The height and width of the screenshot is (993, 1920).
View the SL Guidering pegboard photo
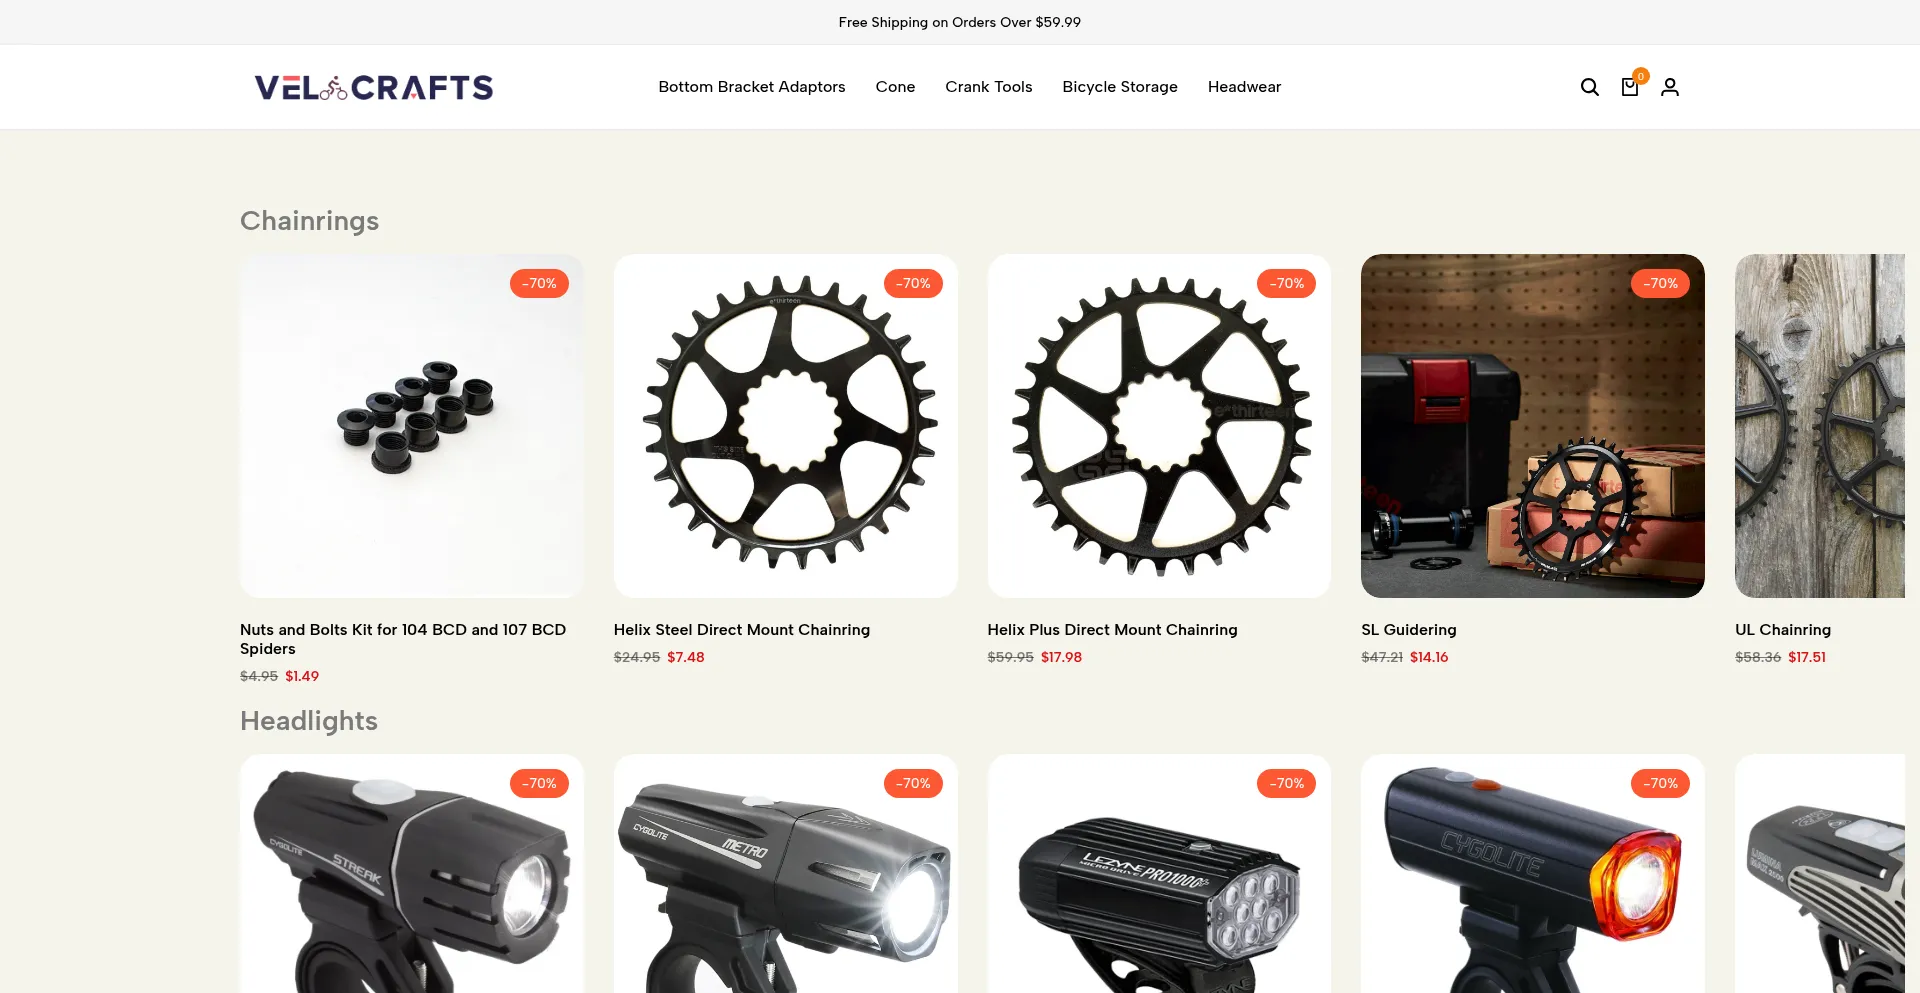pyautogui.click(x=1533, y=426)
